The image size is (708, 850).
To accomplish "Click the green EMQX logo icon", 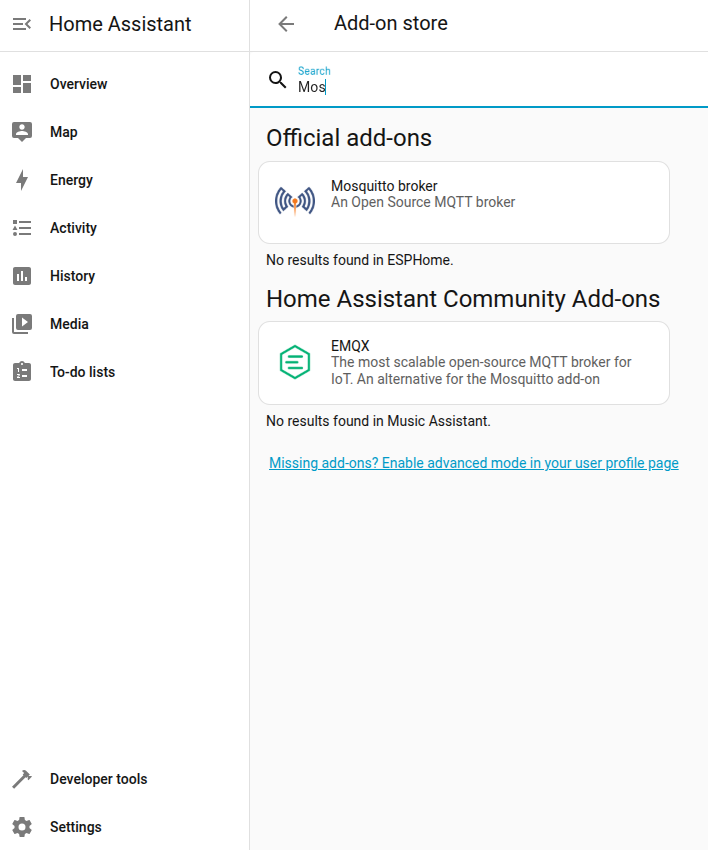I will 295,362.
